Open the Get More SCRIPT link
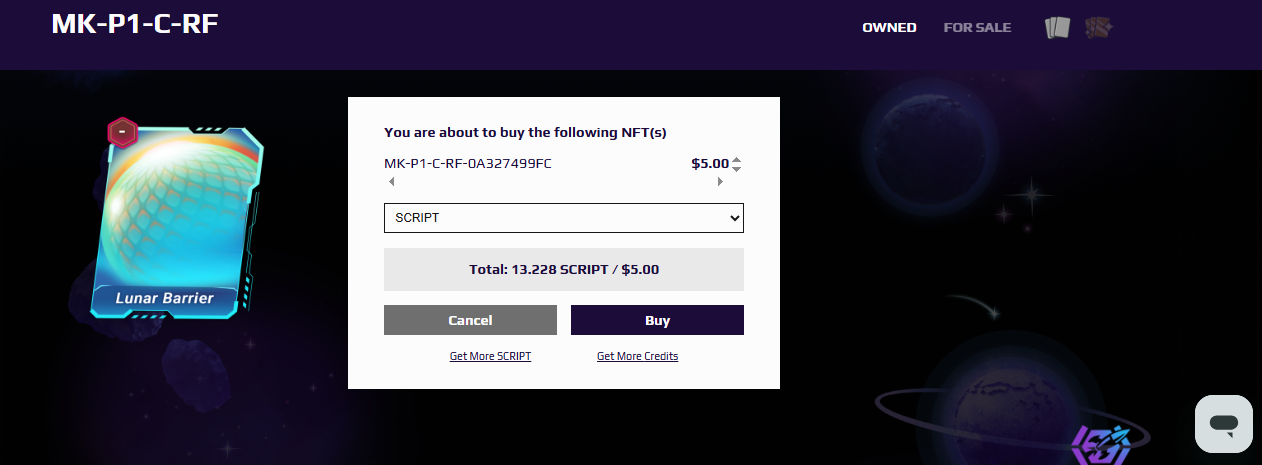1262x465 pixels. click(490, 356)
